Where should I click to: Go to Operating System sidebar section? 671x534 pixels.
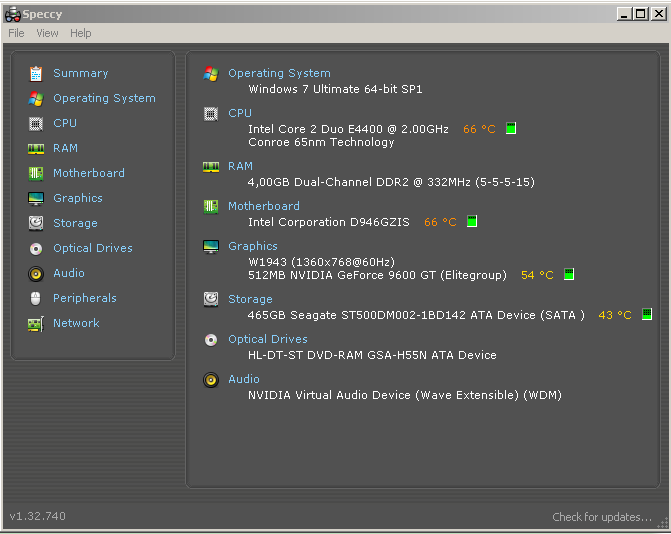(104, 98)
